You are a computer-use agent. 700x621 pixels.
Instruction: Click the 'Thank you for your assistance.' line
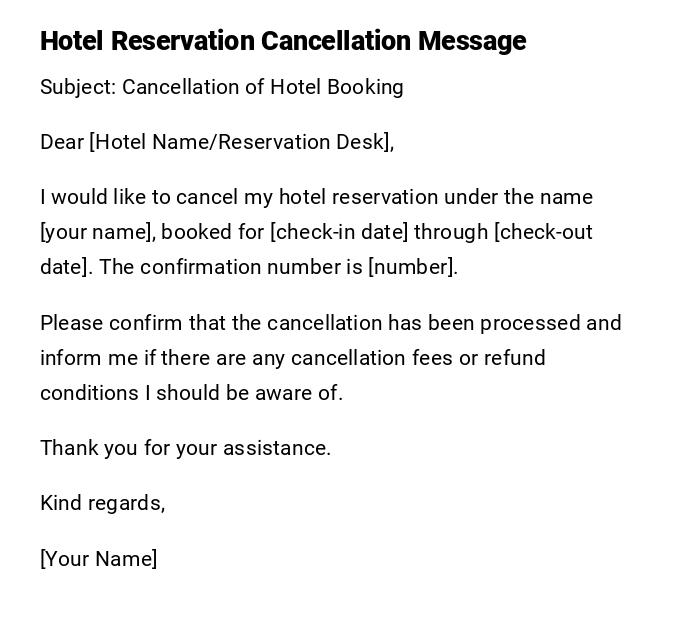[x=185, y=448]
